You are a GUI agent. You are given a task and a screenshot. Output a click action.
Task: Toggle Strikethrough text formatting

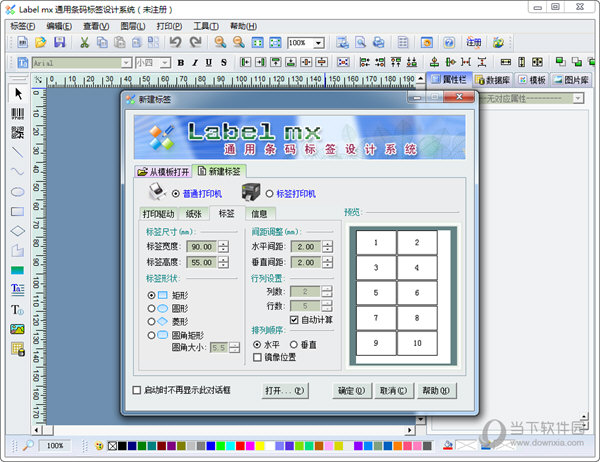(223, 62)
